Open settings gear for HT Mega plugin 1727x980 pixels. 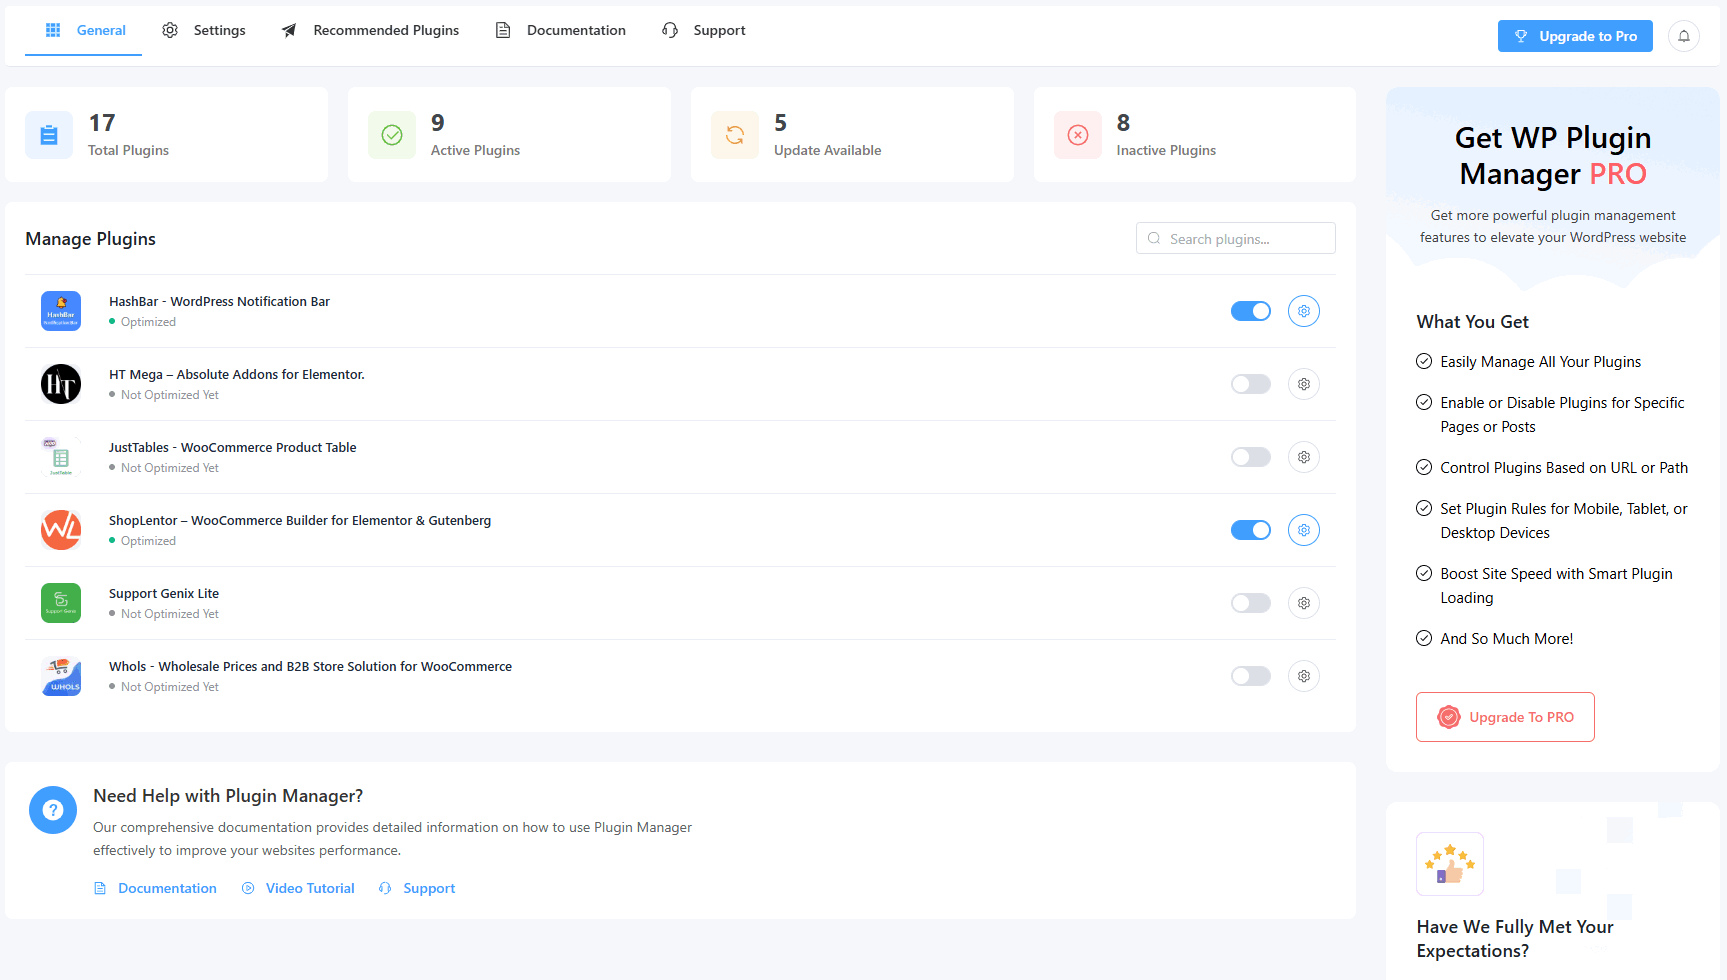pyautogui.click(x=1304, y=384)
